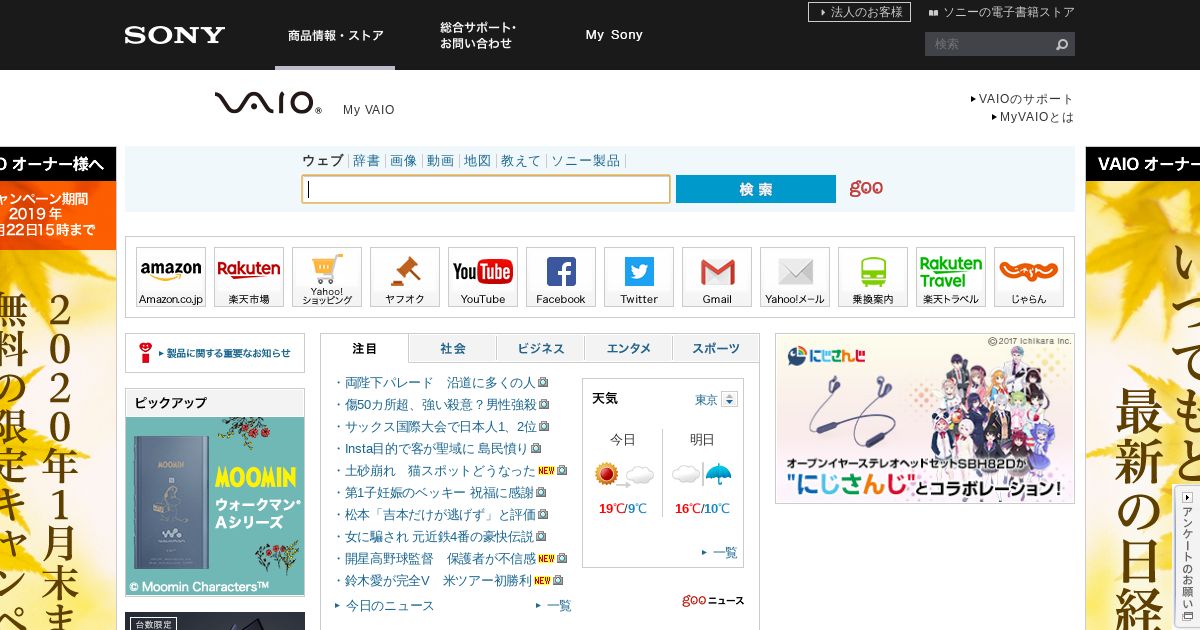Open the YouTube shortcut icon

tap(483, 277)
